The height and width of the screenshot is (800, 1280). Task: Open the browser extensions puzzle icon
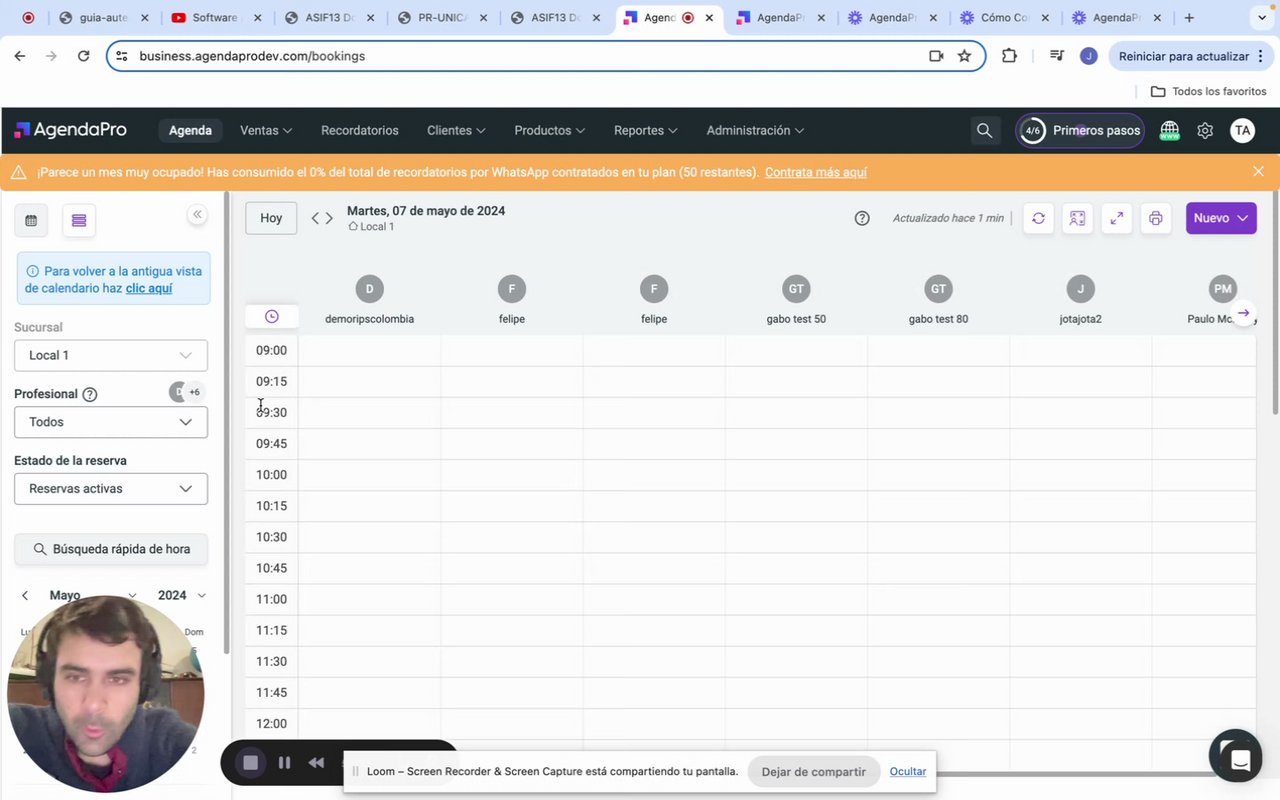1009,56
